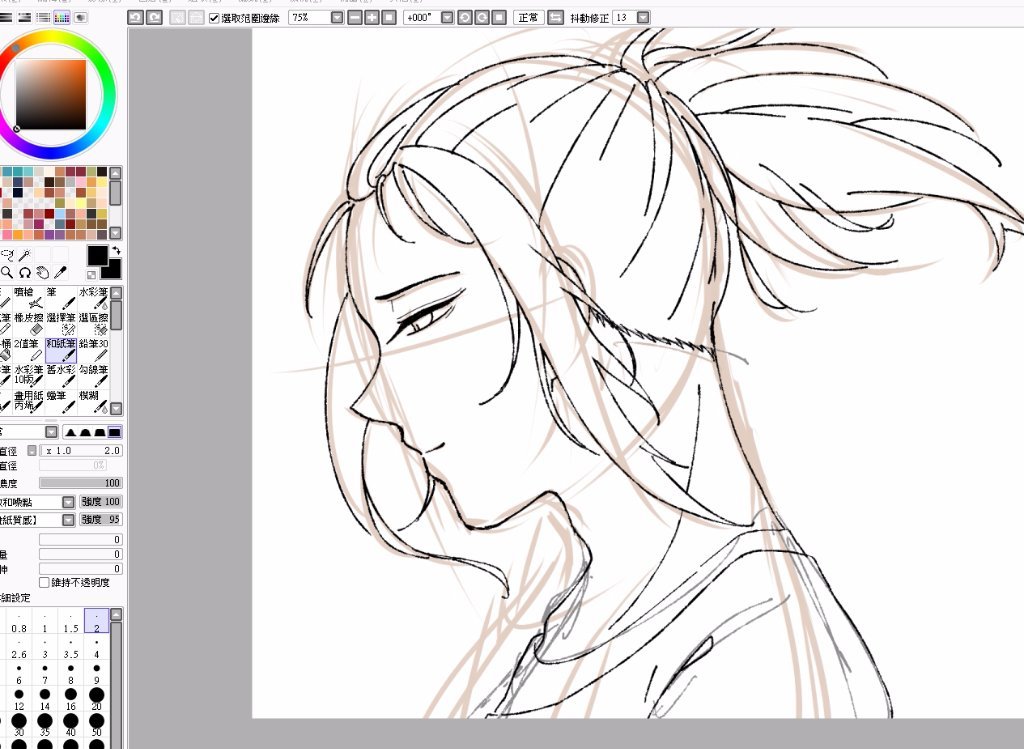The height and width of the screenshot is (749, 1024).
Task: Select the 蠟筆 crayon tool
Action: pos(61,402)
